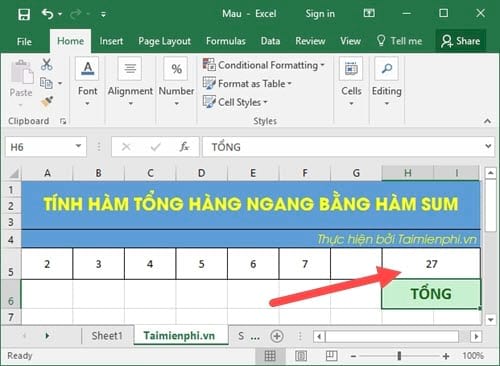Open the View tab

[x=350, y=41]
